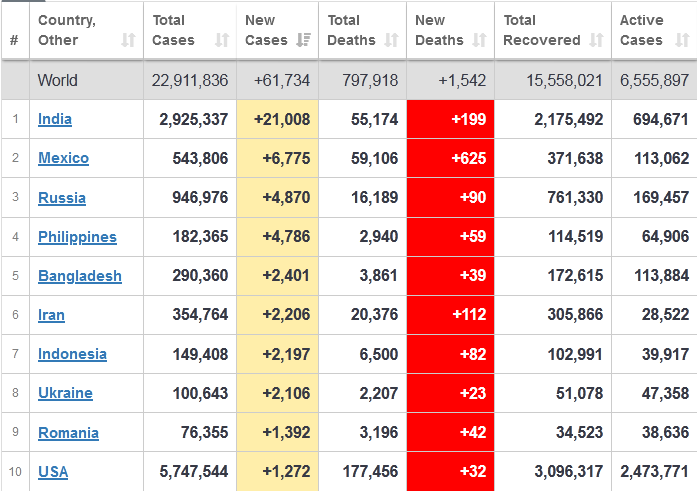This screenshot has width=697, height=491.
Task: Visit the Ukraine country page
Action: tap(65, 393)
